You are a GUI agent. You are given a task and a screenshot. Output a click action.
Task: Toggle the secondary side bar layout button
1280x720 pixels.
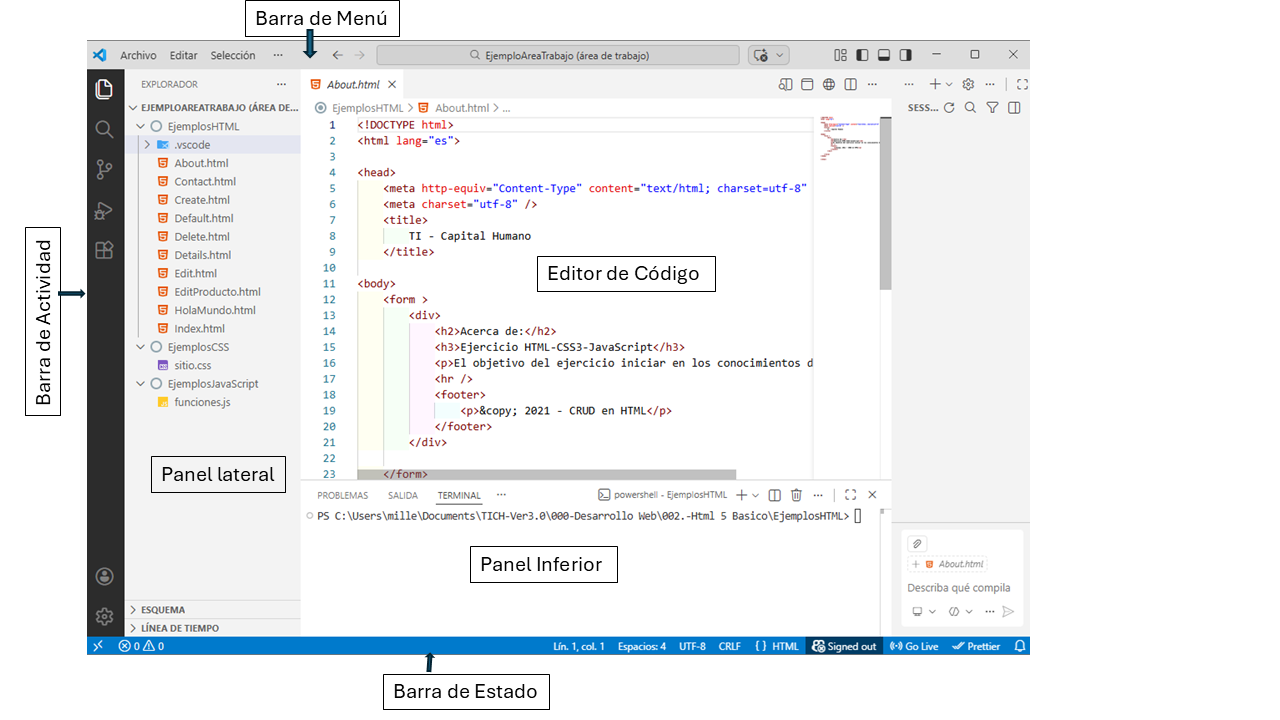click(x=906, y=55)
